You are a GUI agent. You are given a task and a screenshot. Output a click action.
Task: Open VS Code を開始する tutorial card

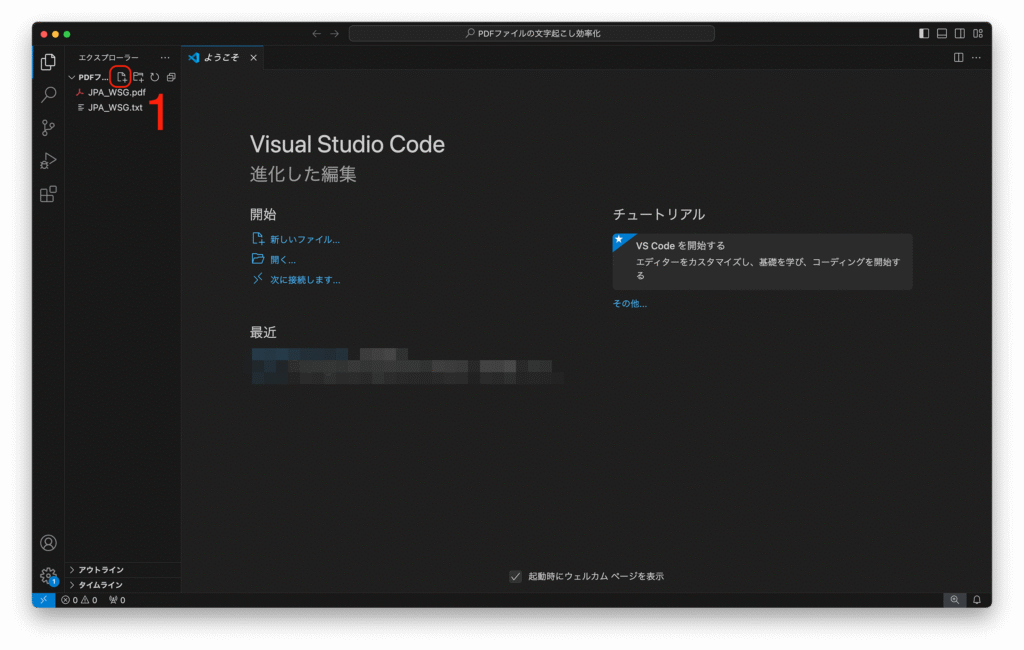click(x=762, y=261)
